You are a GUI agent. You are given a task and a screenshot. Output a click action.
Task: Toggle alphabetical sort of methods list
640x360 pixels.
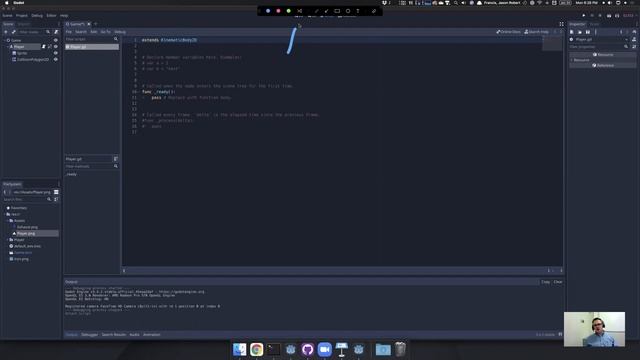pyautogui.click(x=116, y=159)
